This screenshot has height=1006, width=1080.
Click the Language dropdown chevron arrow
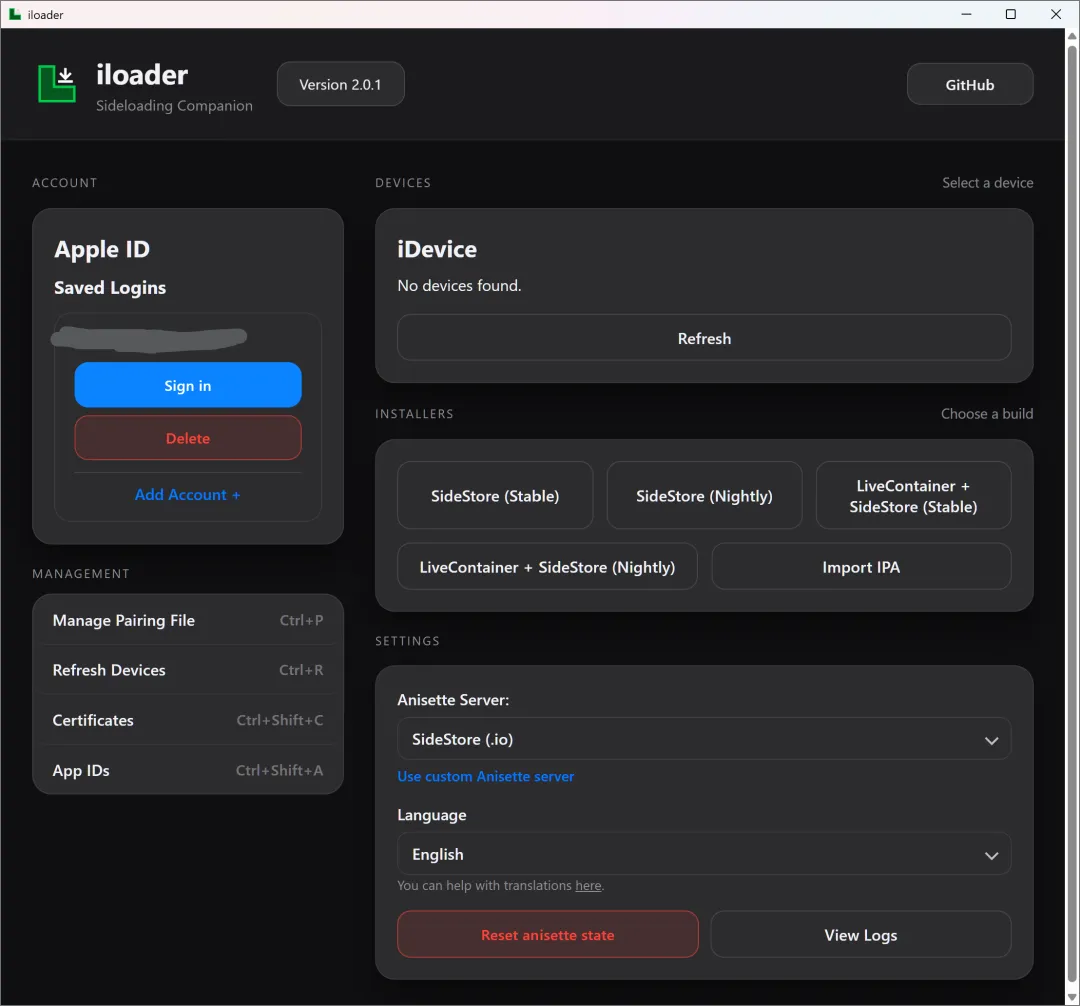(x=991, y=855)
